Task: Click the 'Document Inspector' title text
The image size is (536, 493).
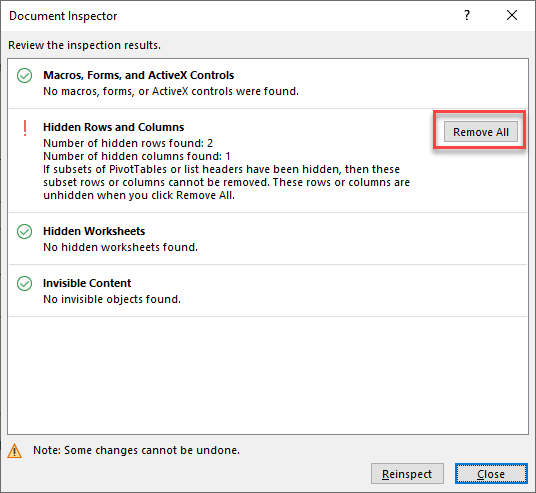Action: 63,16
